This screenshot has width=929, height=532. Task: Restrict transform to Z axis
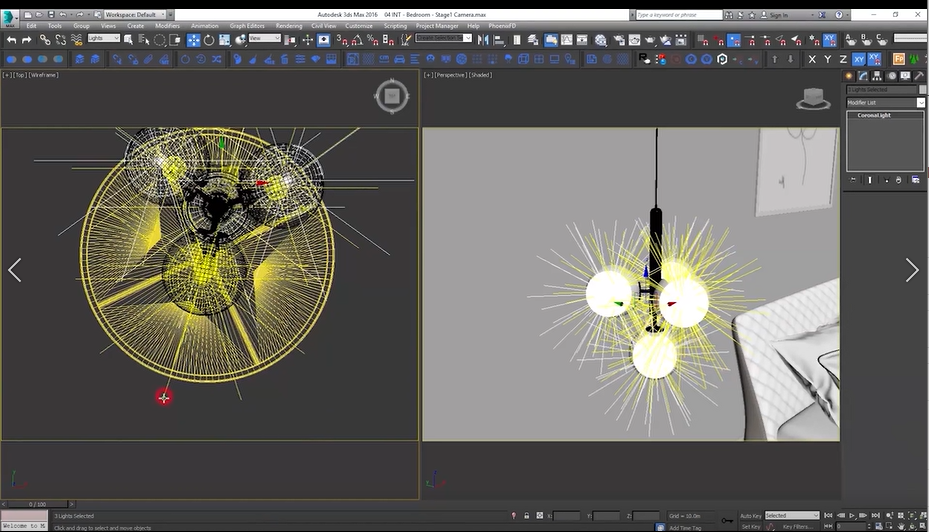point(843,59)
